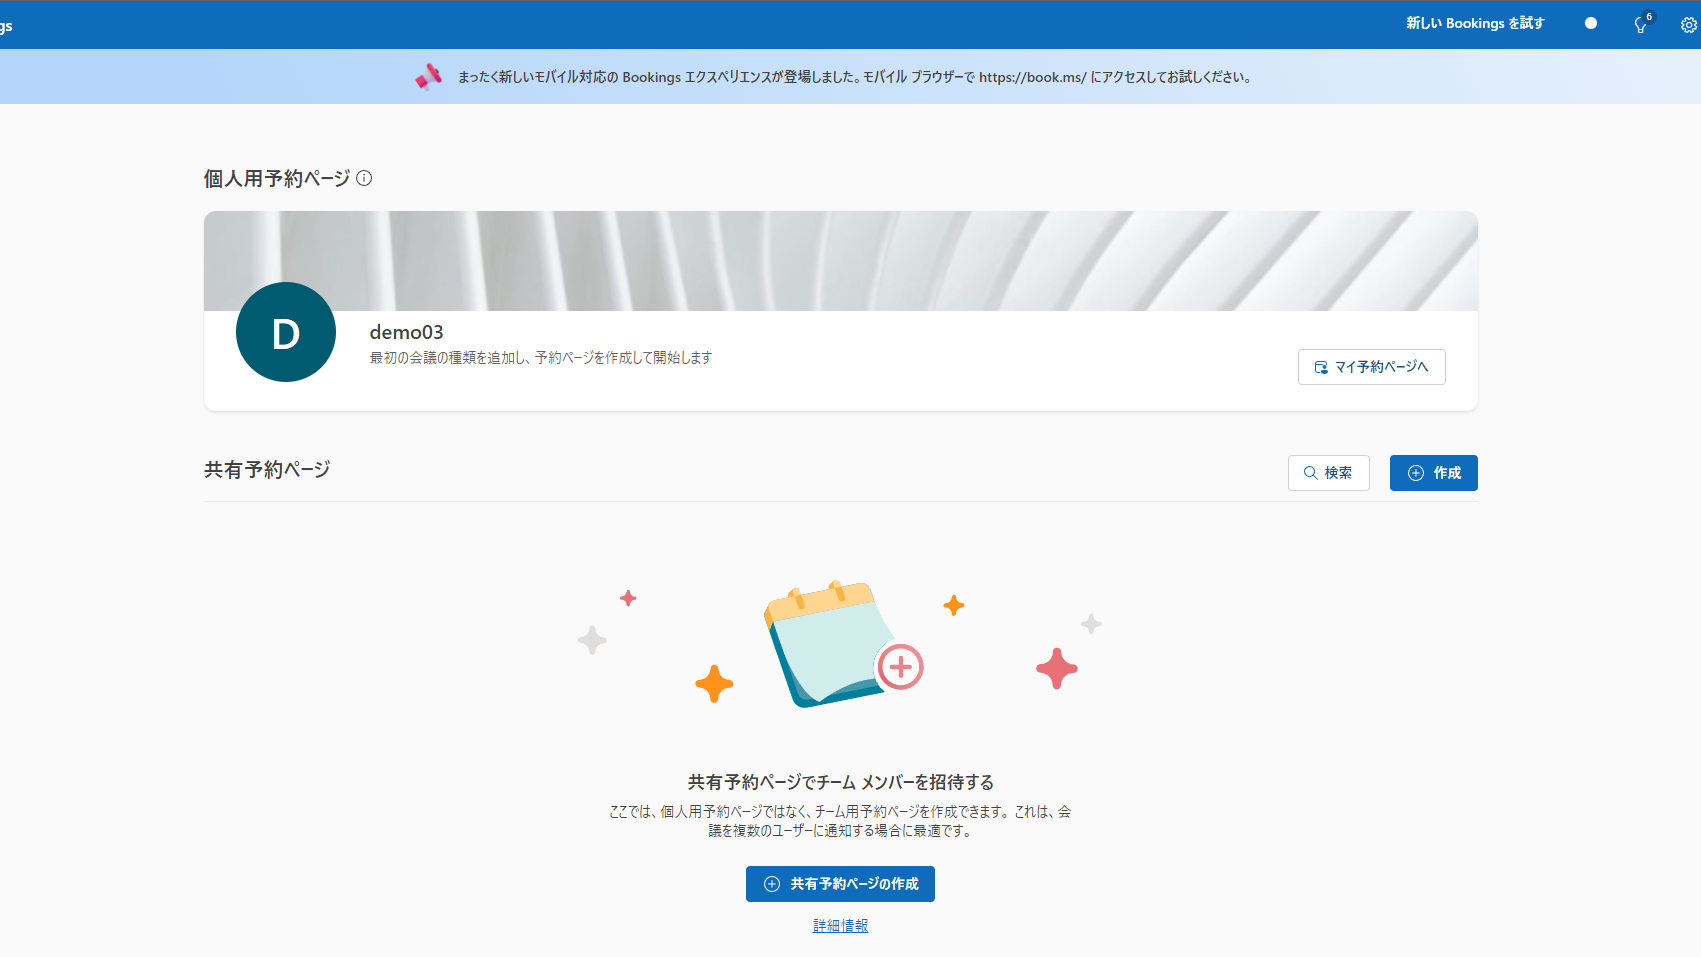Click the megaphone announcement icon
This screenshot has width=1701, height=957.
pyautogui.click(x=428, y=77)
